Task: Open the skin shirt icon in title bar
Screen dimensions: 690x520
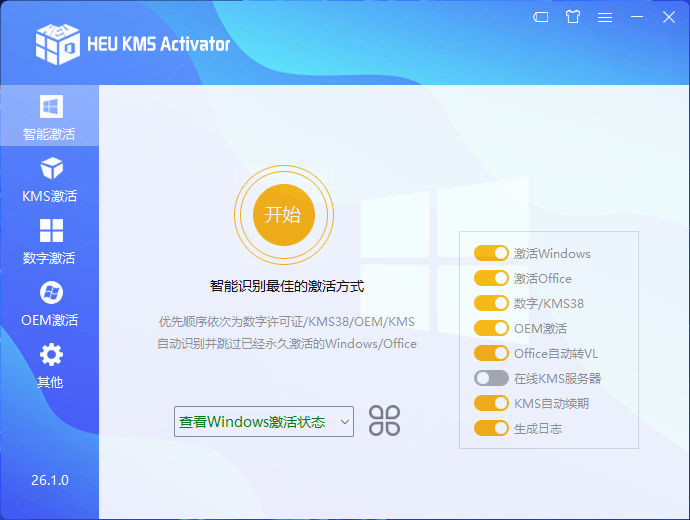Action: pos(572,17)
